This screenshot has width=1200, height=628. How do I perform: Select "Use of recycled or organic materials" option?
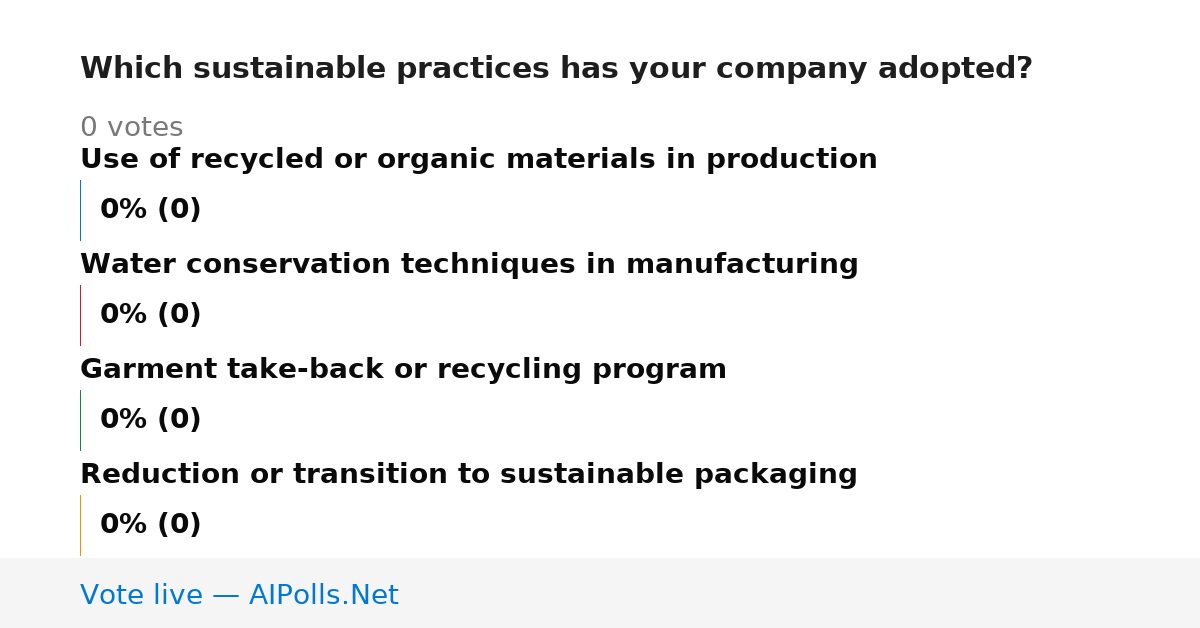[478, 160]
